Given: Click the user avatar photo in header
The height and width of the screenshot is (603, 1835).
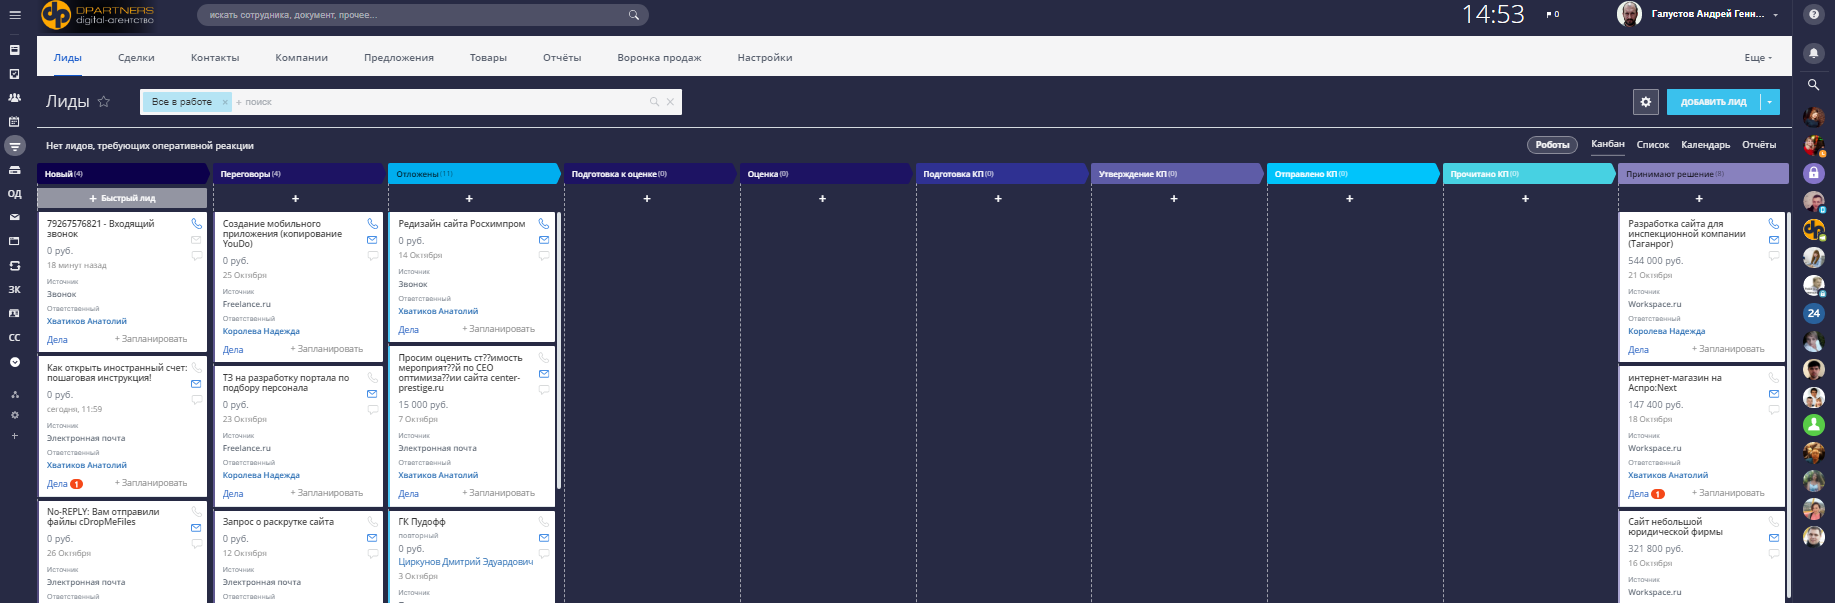Looking at the screenshot, I should (1629, 14).
